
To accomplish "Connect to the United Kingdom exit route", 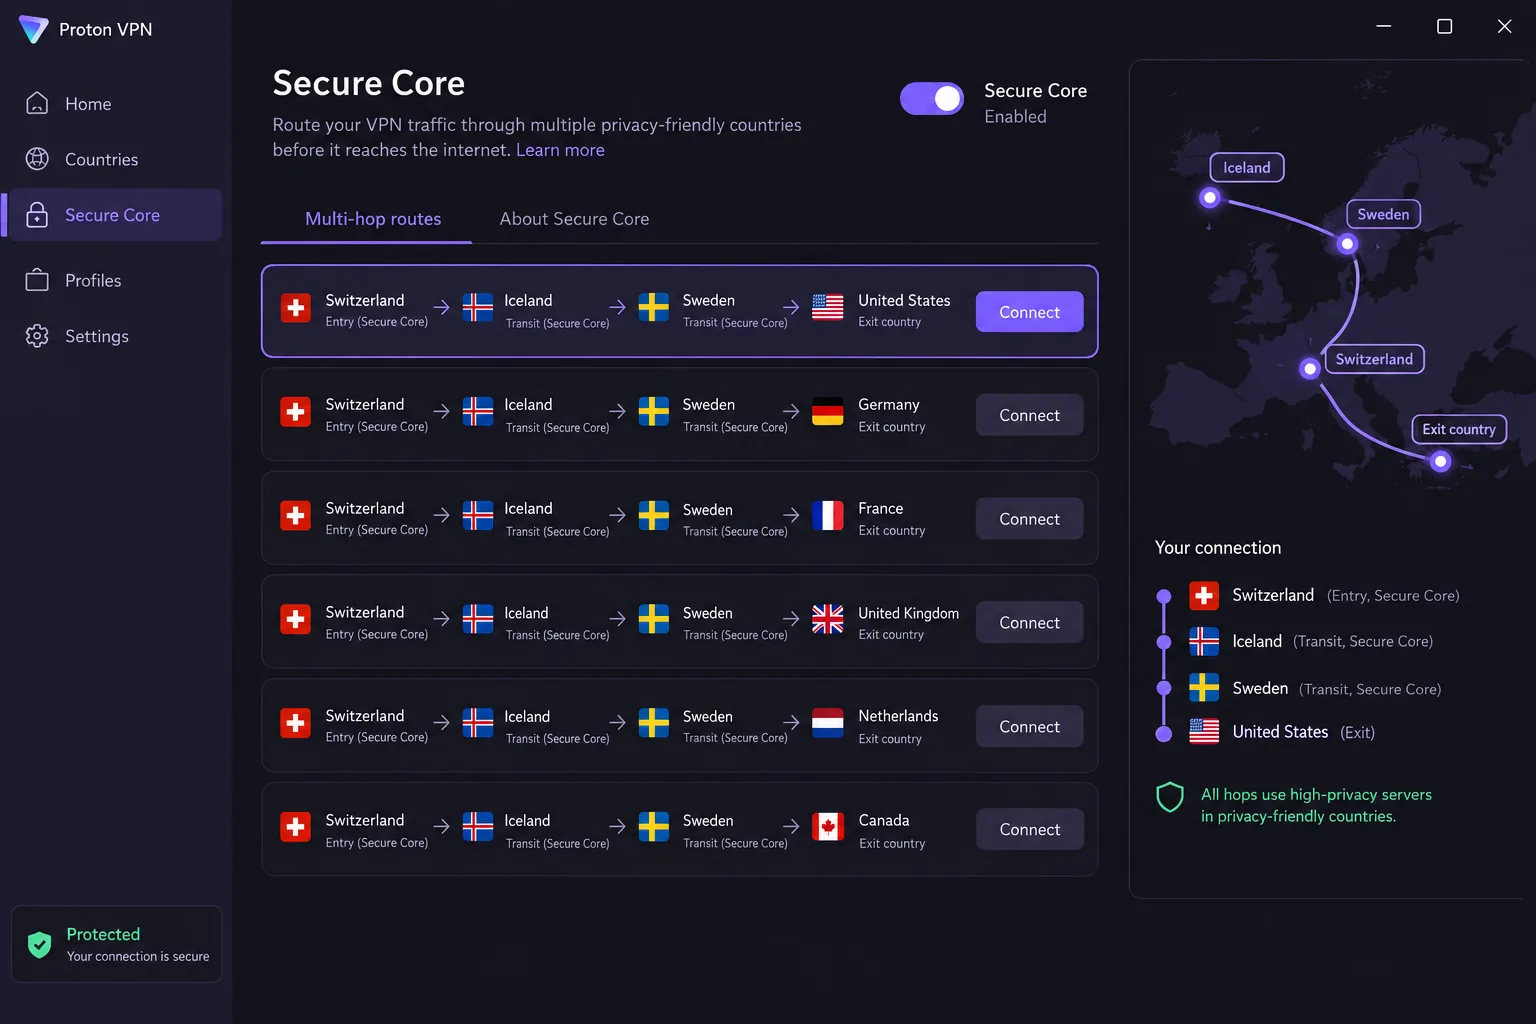I will 1030,623.
